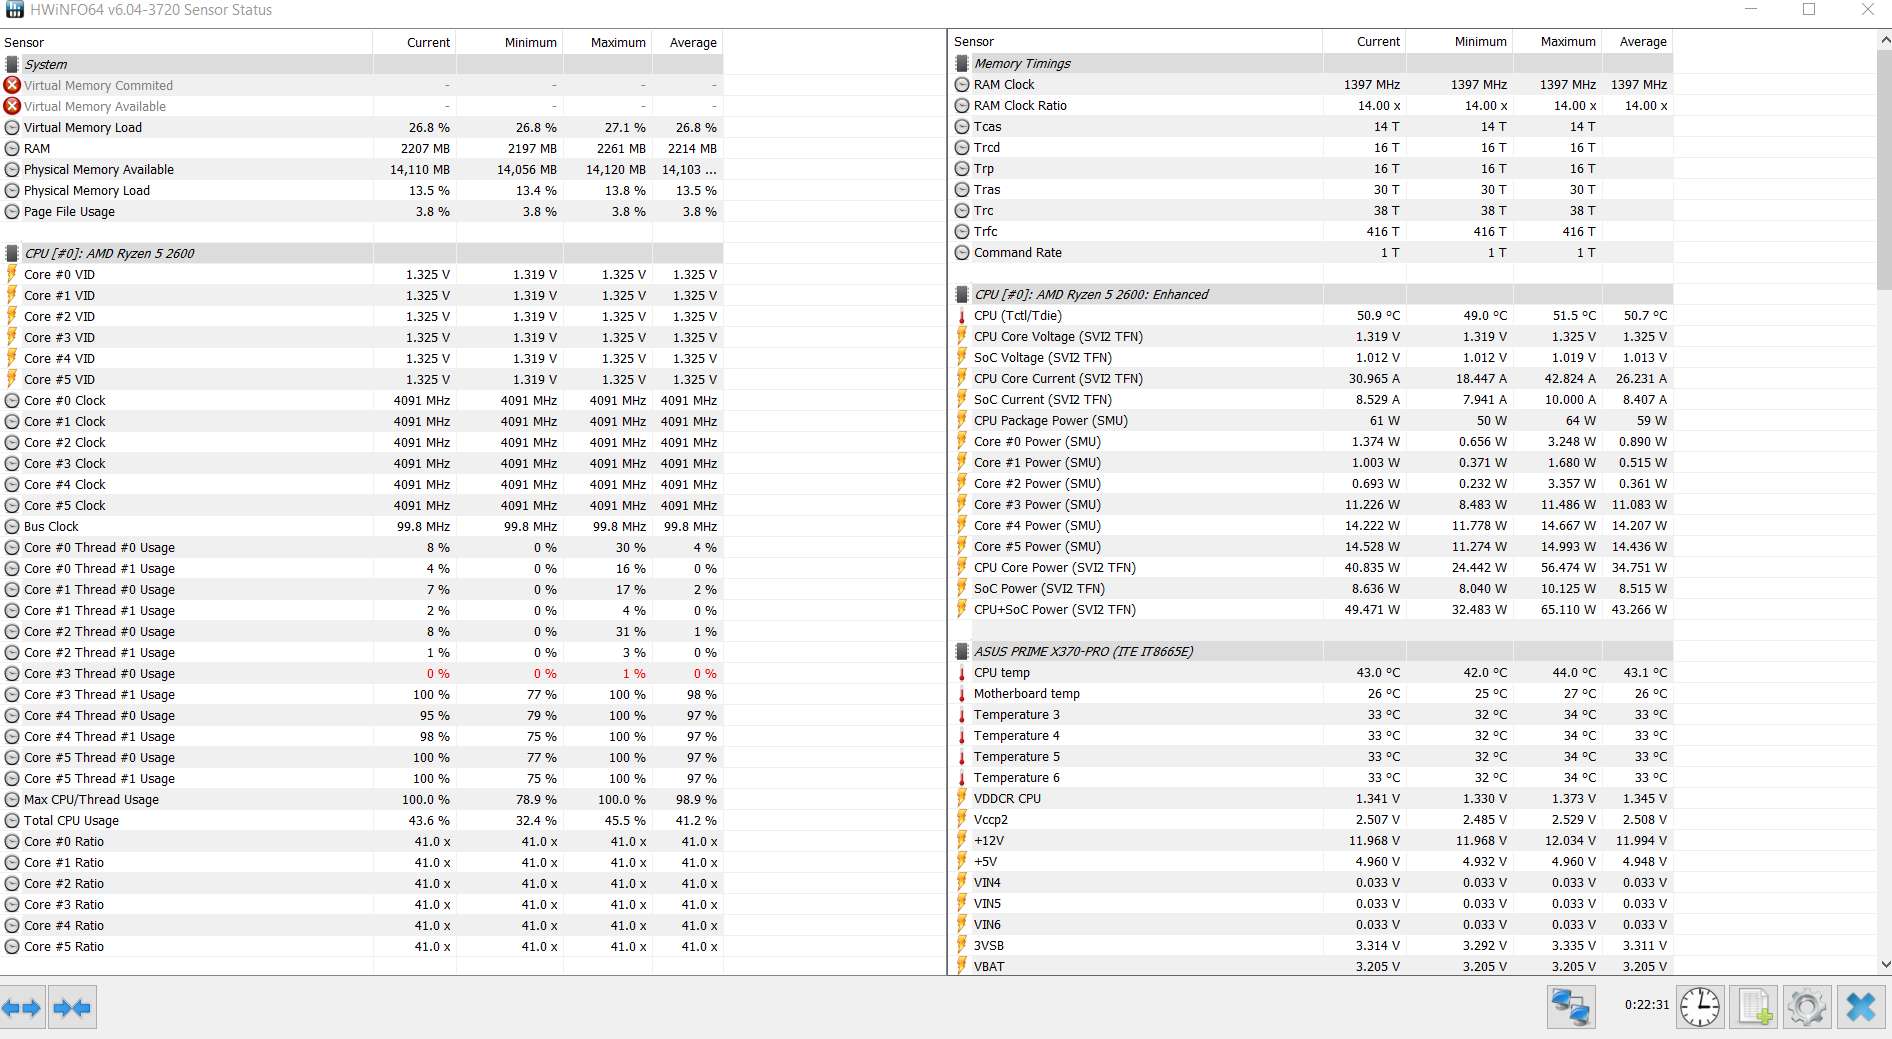Click red X icon of Virtual Memory Available
The height and width of the screenshot is (1039, 1892).
click(x=12, y=106)
